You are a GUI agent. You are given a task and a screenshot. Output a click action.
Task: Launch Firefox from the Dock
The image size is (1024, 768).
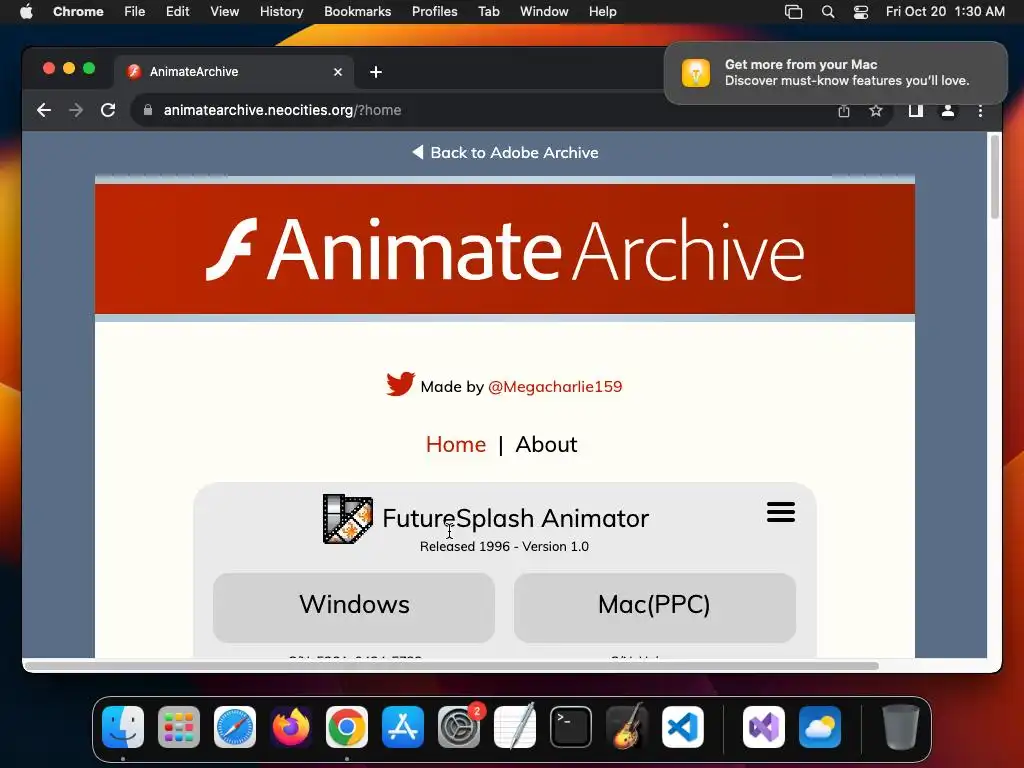[x=291, y=727]
